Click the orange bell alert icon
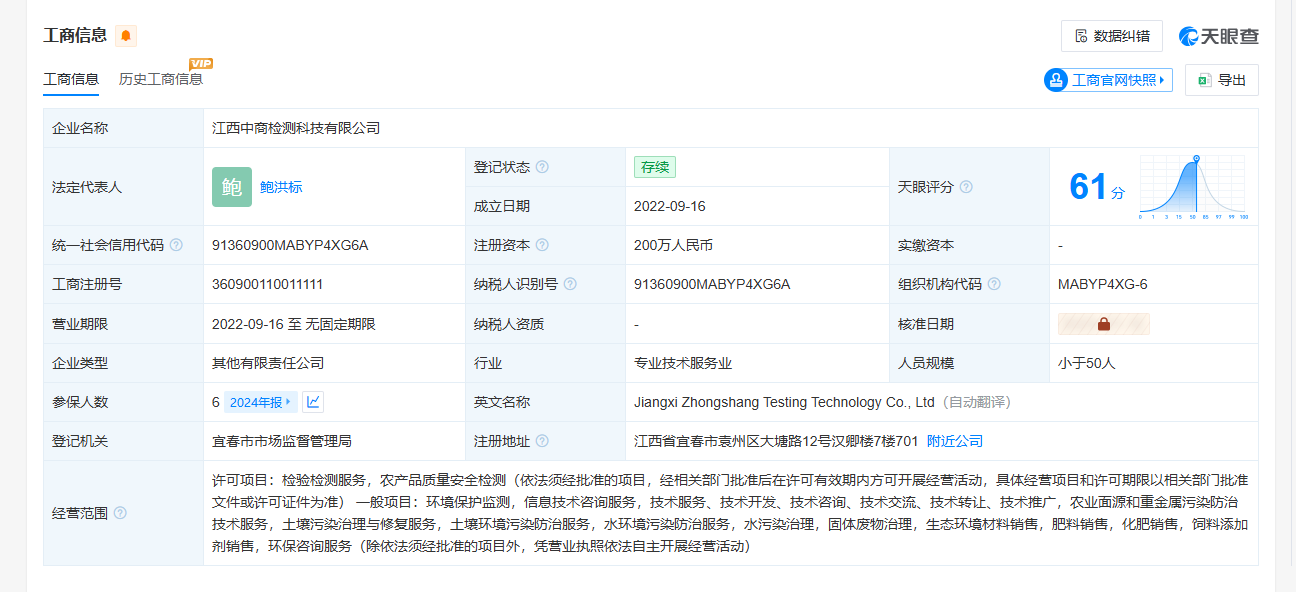The image size is (1296, 592). pos(126,36)
